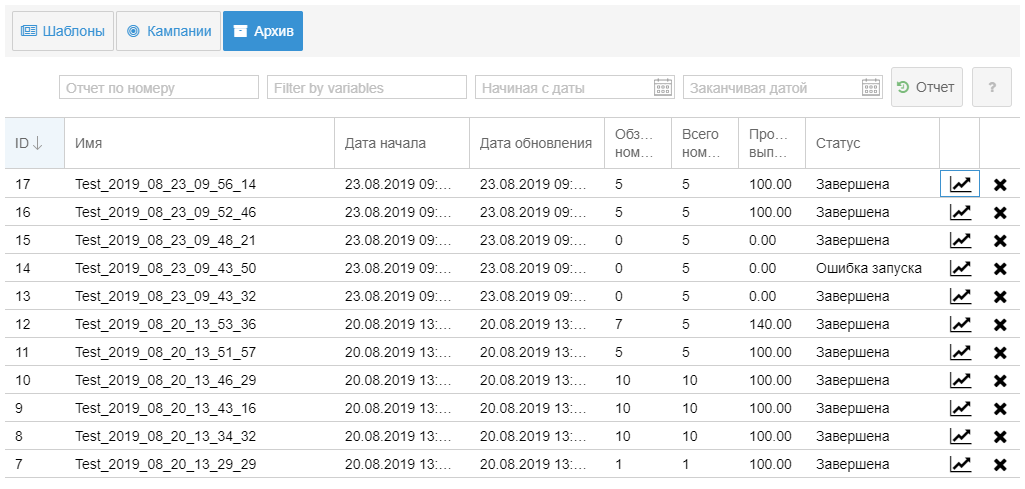Image resolution: width=1025 pixels, height=489 pixels.
Task: Delete campaign with ID 7
Action: [1000, 464]
